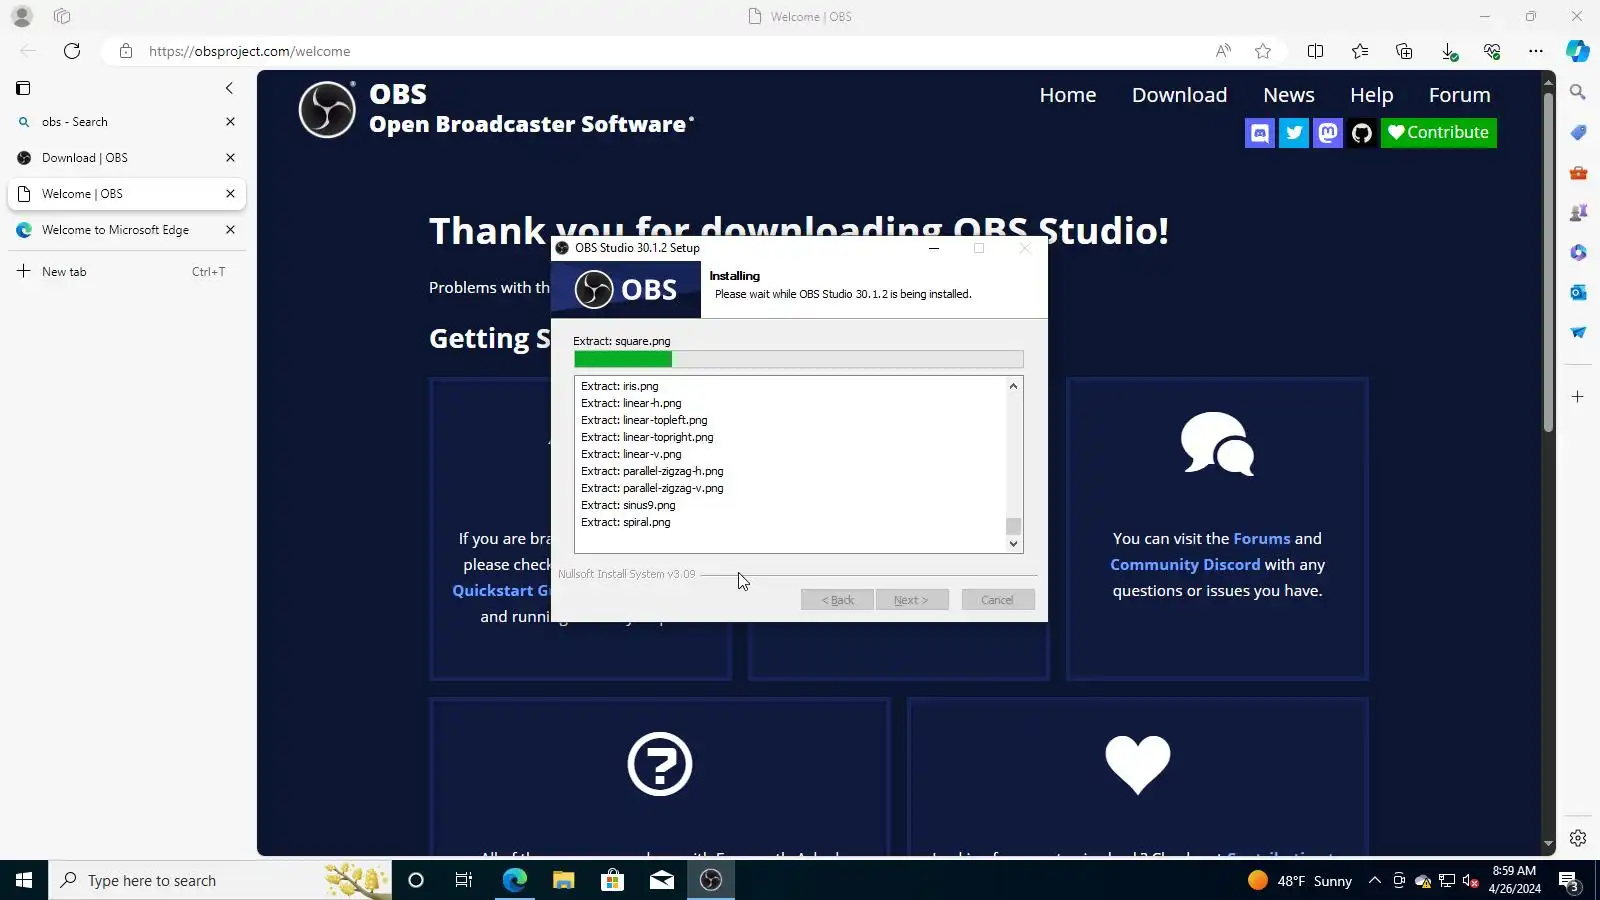
Task: Open the Collections icon
Action: point(1404,51)
